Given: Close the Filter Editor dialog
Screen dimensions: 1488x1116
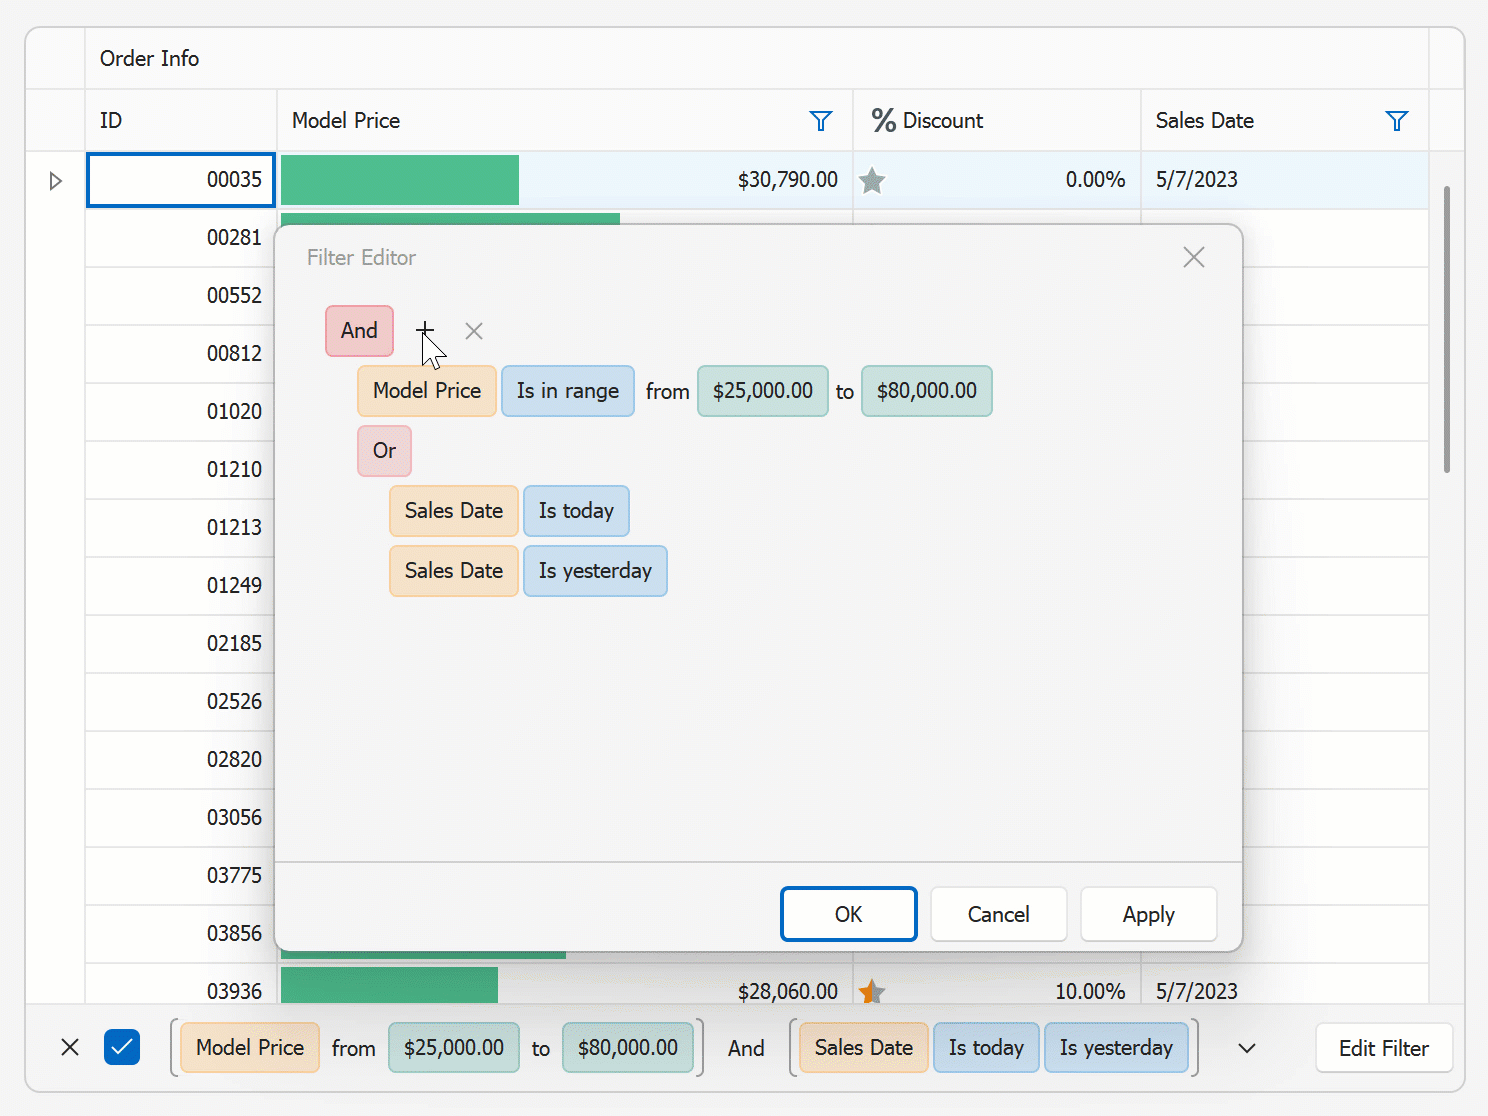Looking at the screenshot, I should (1193, 257).
